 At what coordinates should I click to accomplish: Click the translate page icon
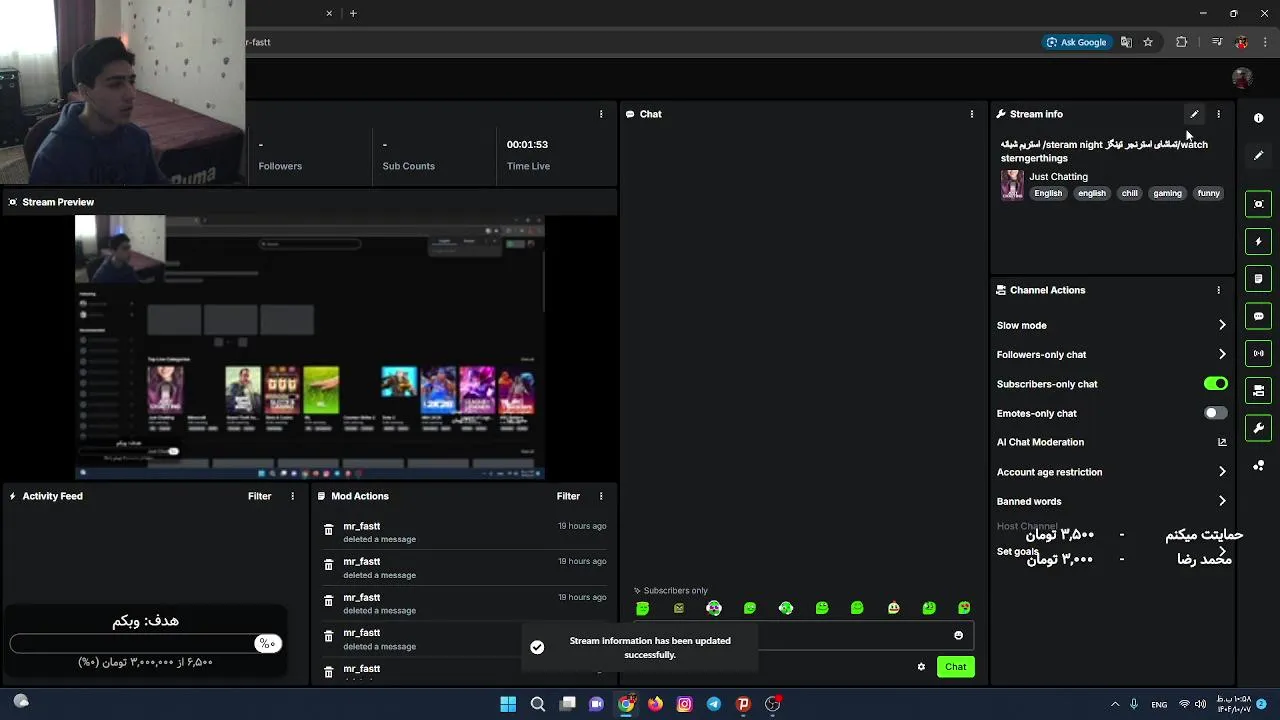[x=1126, y=42]
